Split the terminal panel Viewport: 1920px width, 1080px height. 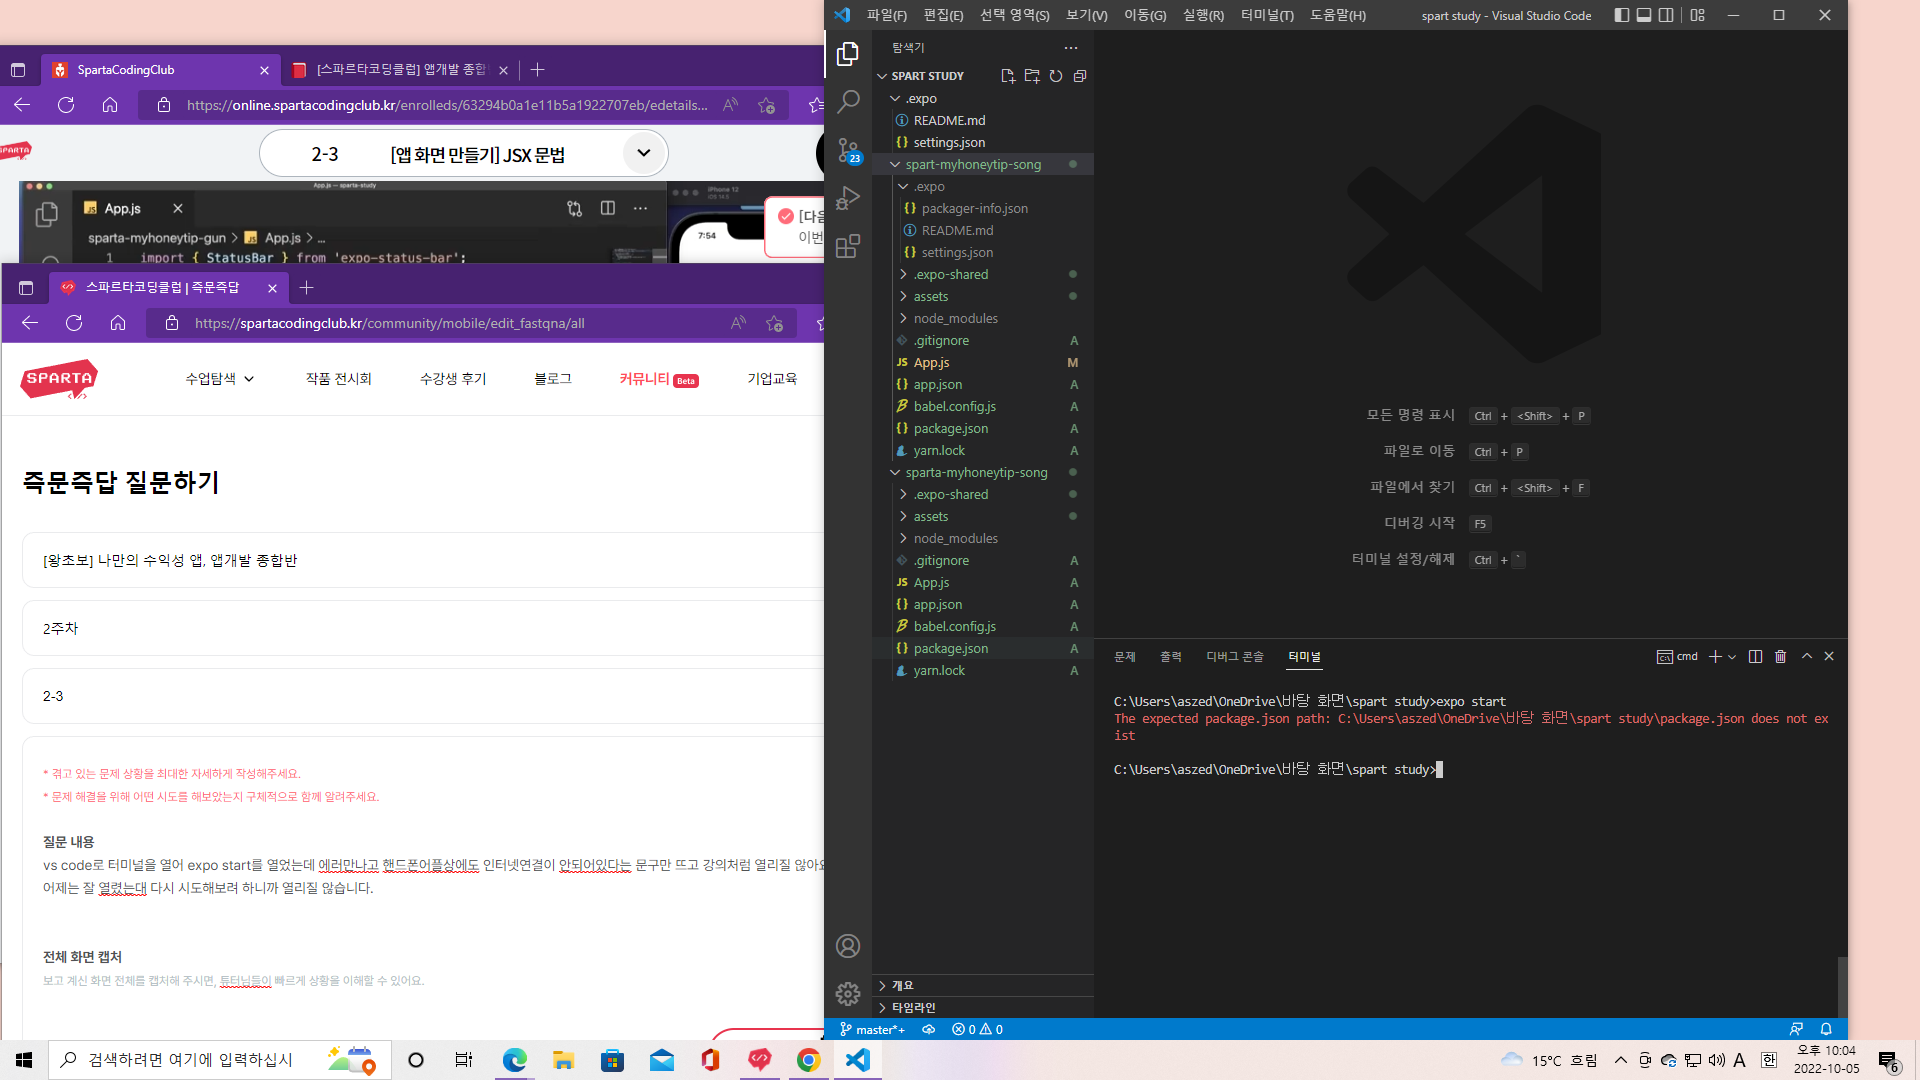[x=1755, y=657]
